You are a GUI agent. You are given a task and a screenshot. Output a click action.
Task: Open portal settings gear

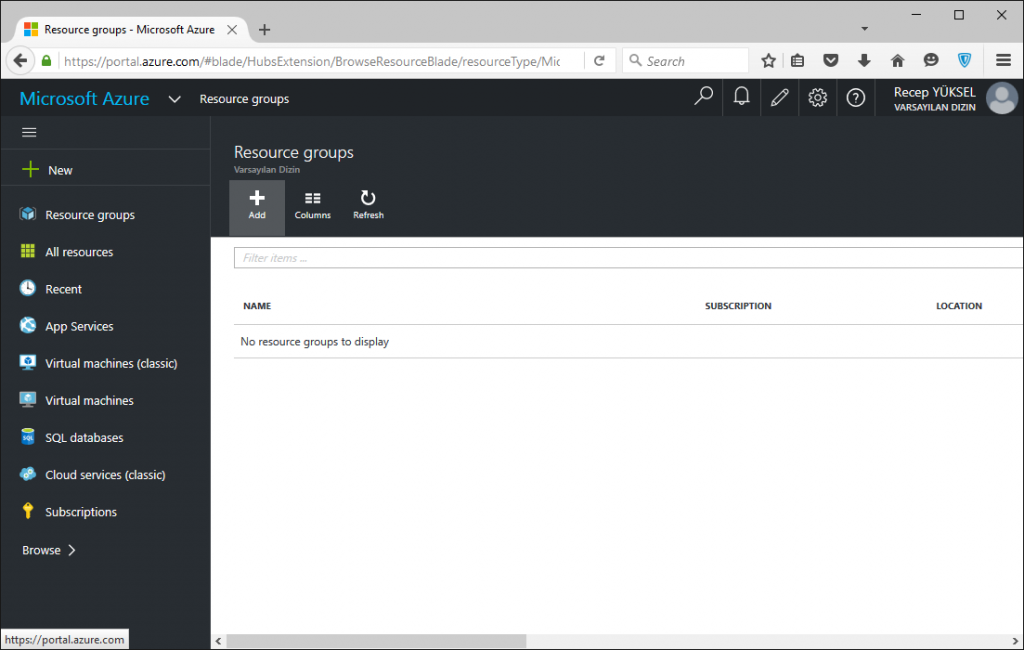(x=817, y=97)
